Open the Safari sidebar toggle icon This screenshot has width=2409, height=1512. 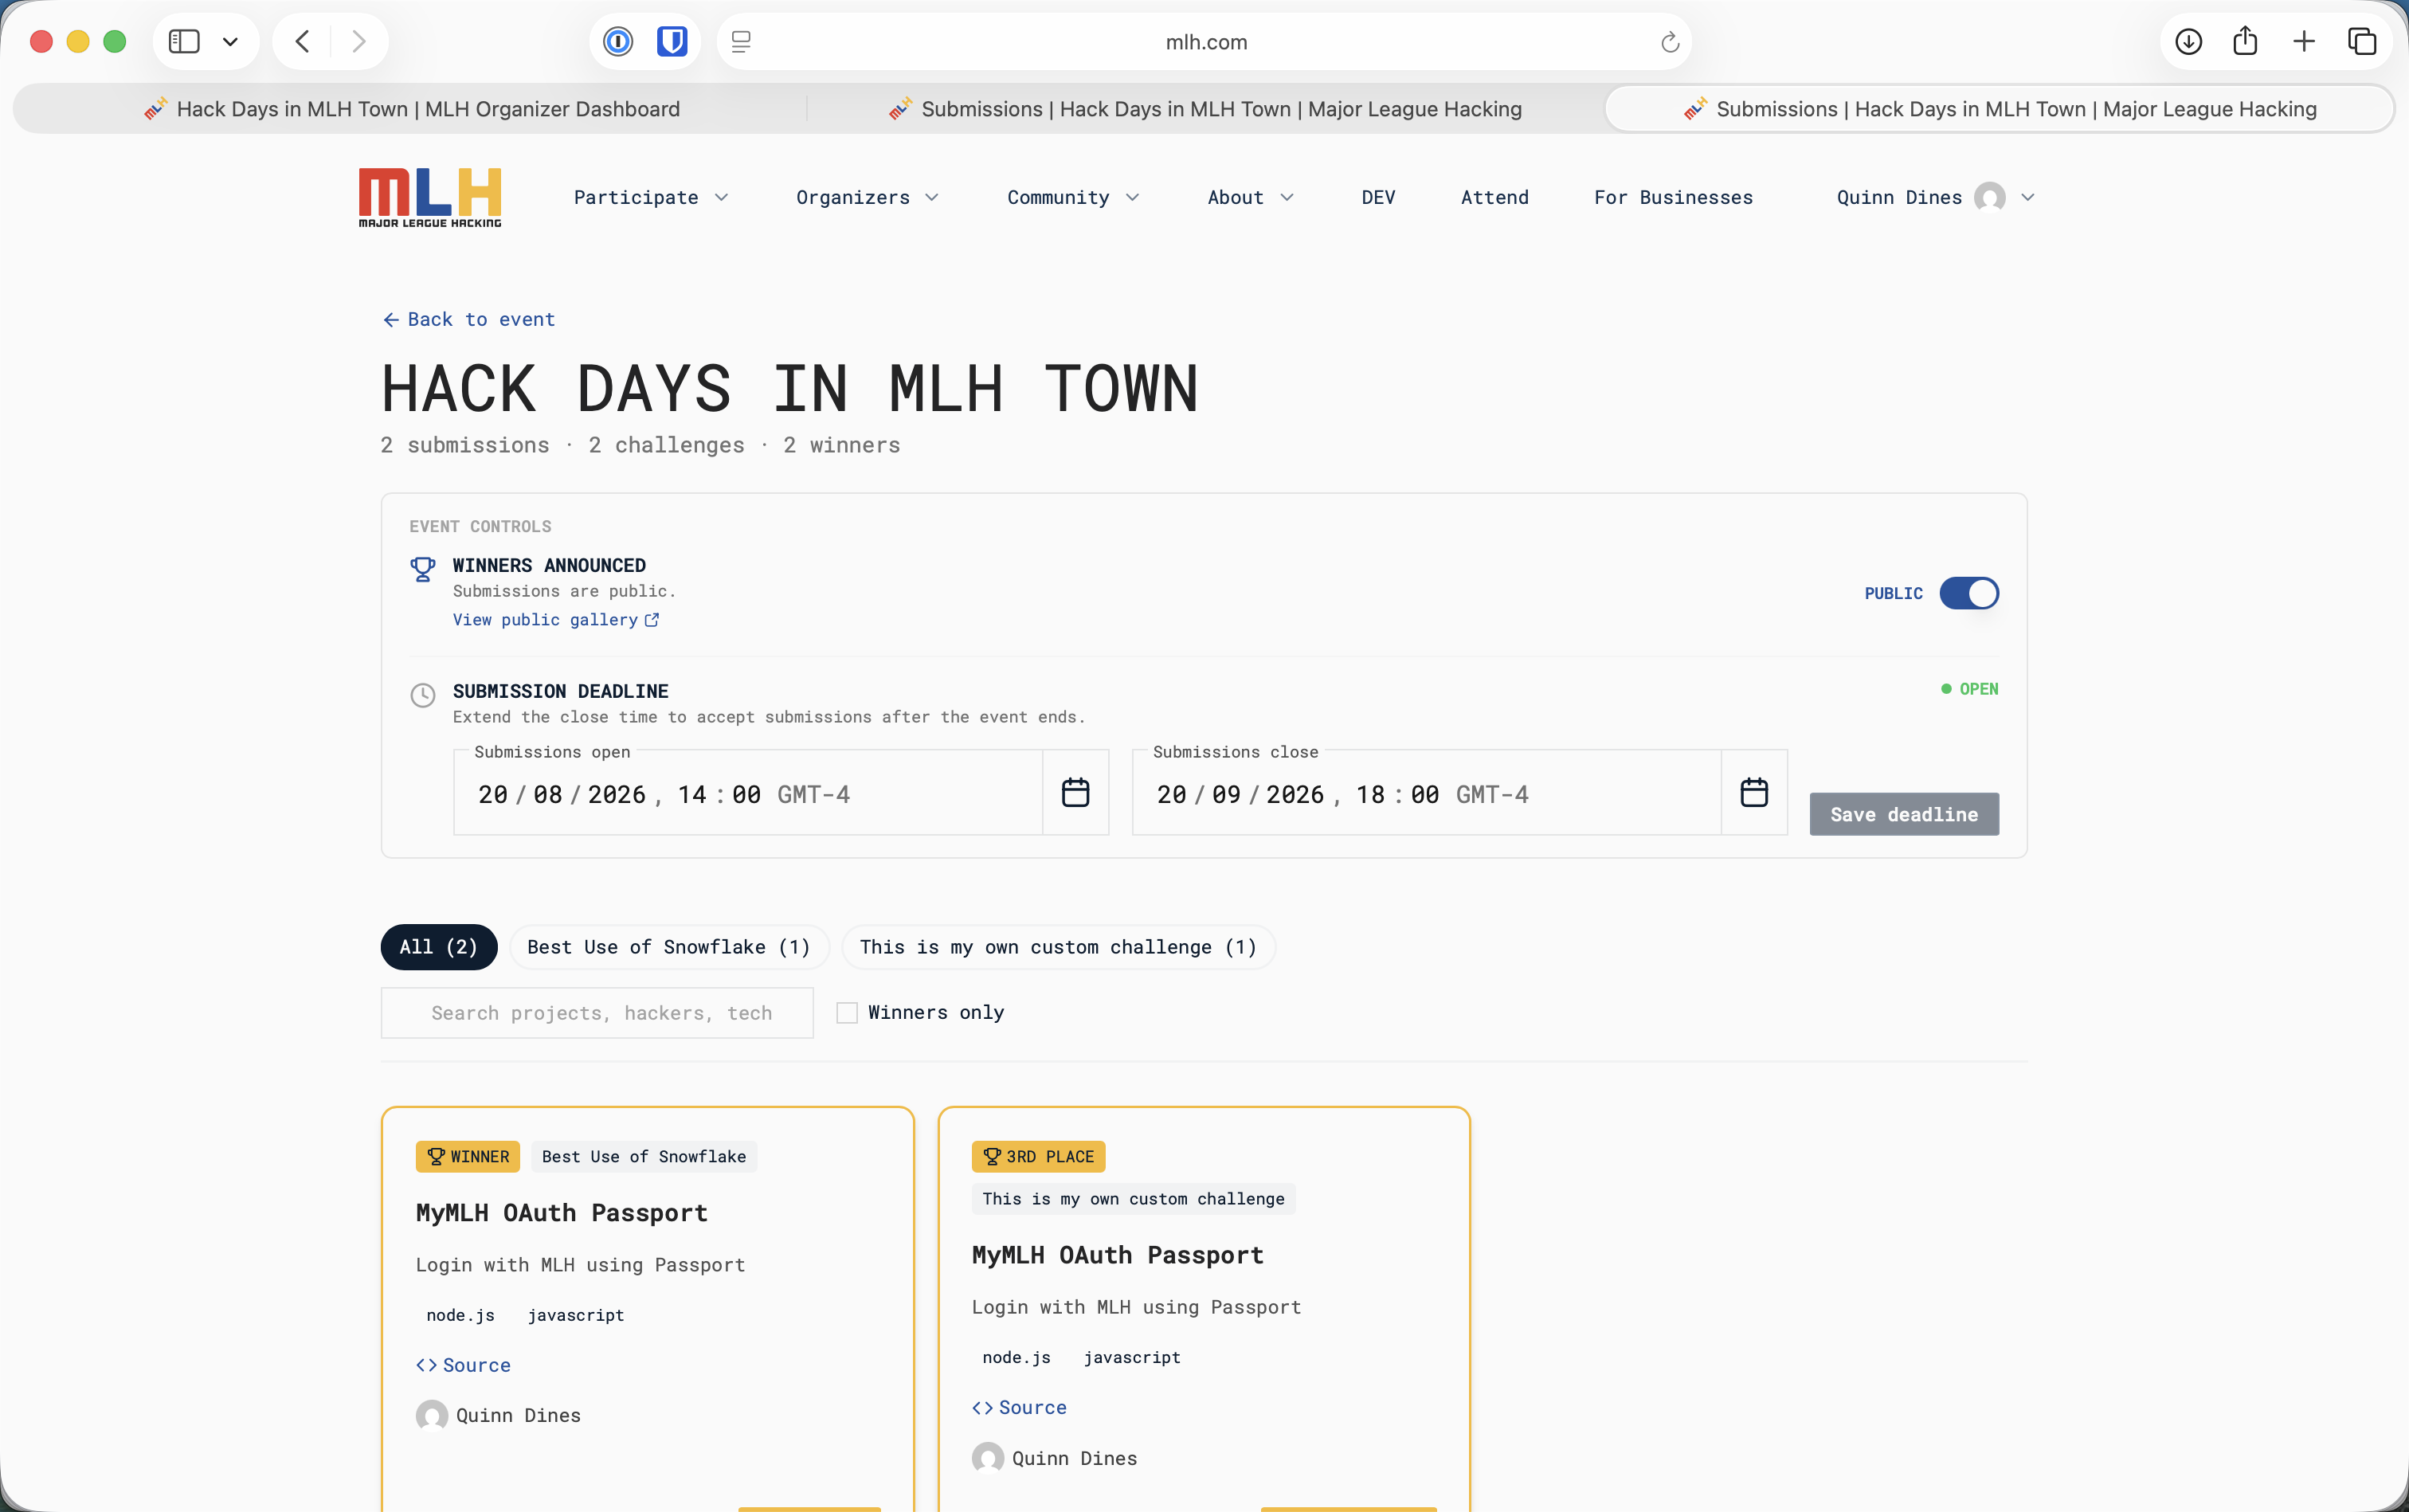pos(184,41)
